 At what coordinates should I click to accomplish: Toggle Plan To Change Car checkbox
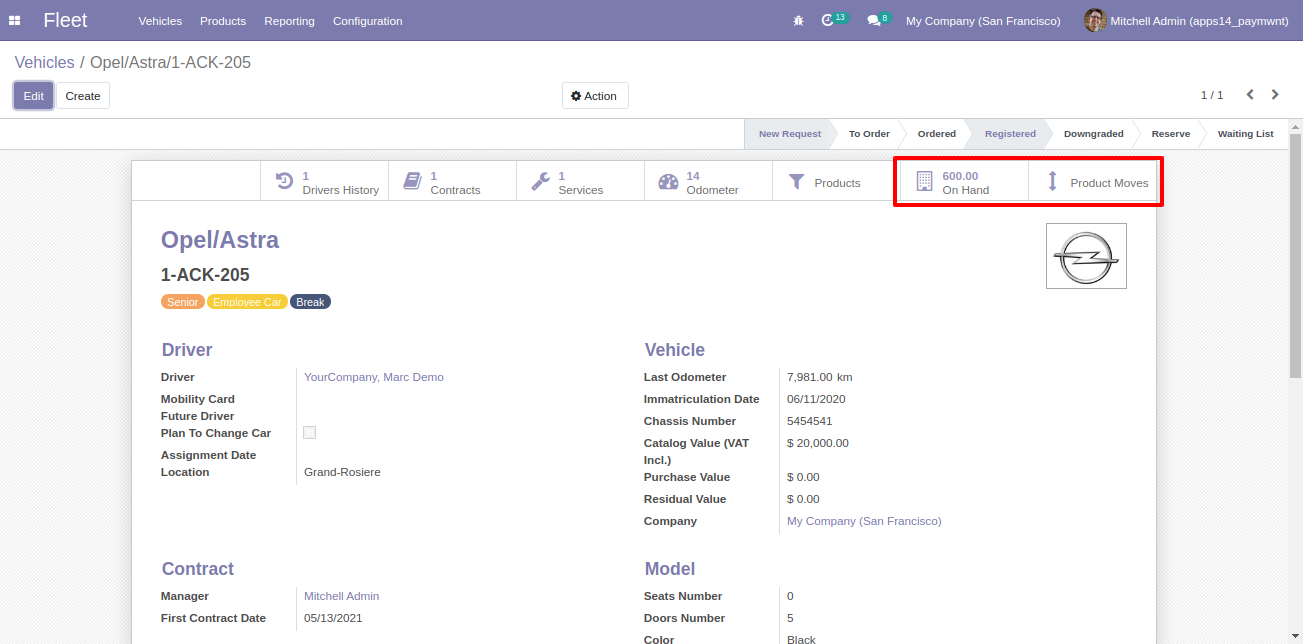point(310,433)
